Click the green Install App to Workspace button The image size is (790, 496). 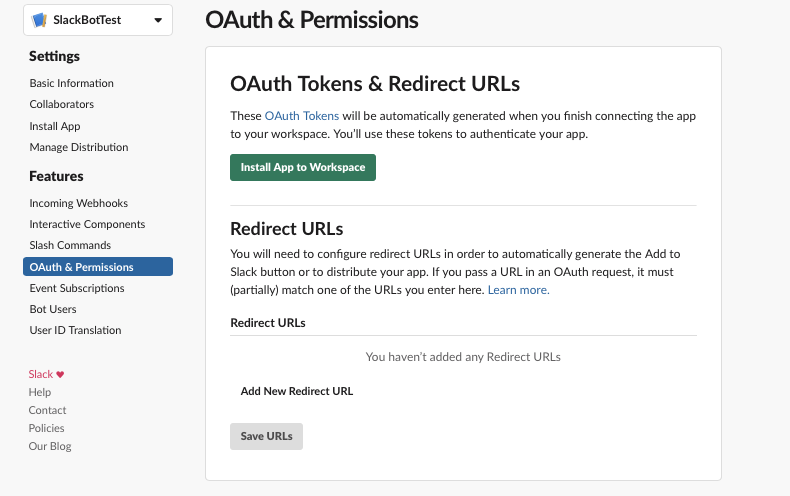pyautogui.click(x=303, y=167)
